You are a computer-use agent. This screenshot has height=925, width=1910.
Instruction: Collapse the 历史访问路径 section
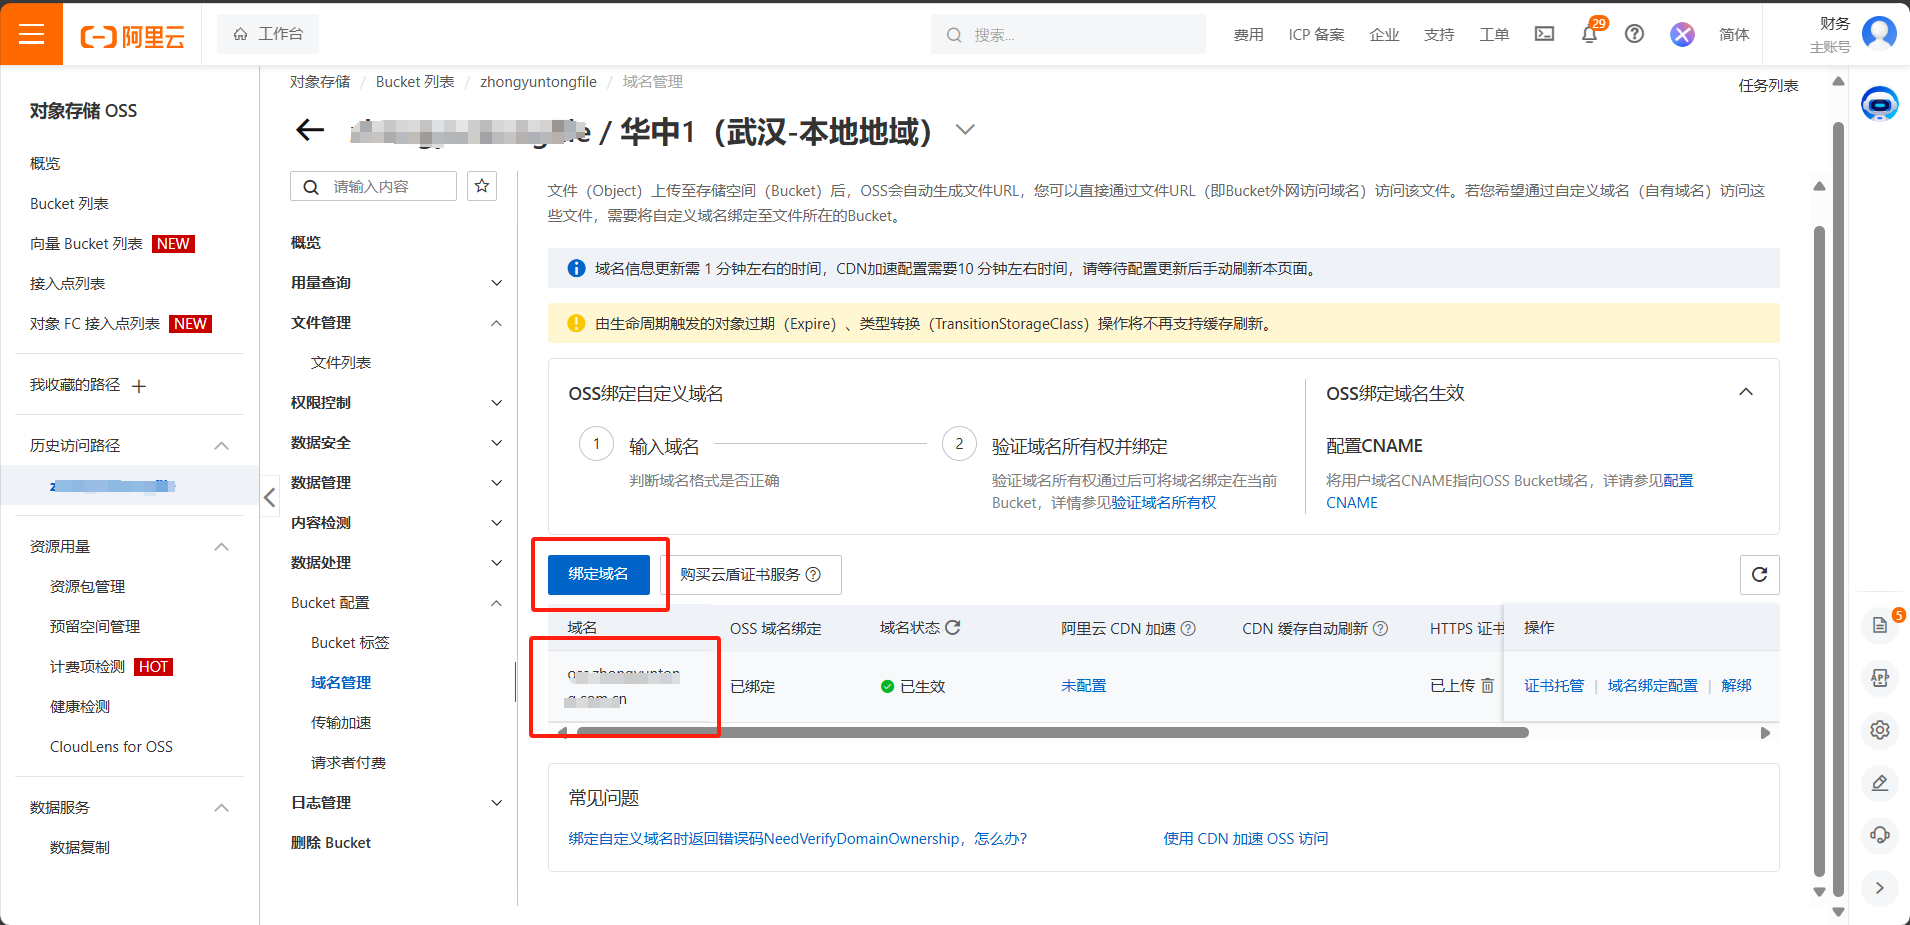[222, 444]
